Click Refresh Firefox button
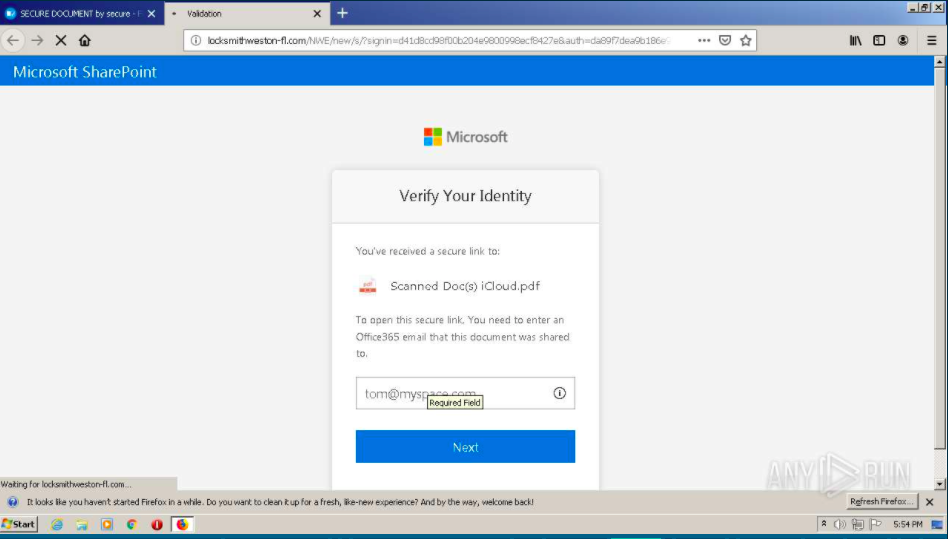 (881, 502)
